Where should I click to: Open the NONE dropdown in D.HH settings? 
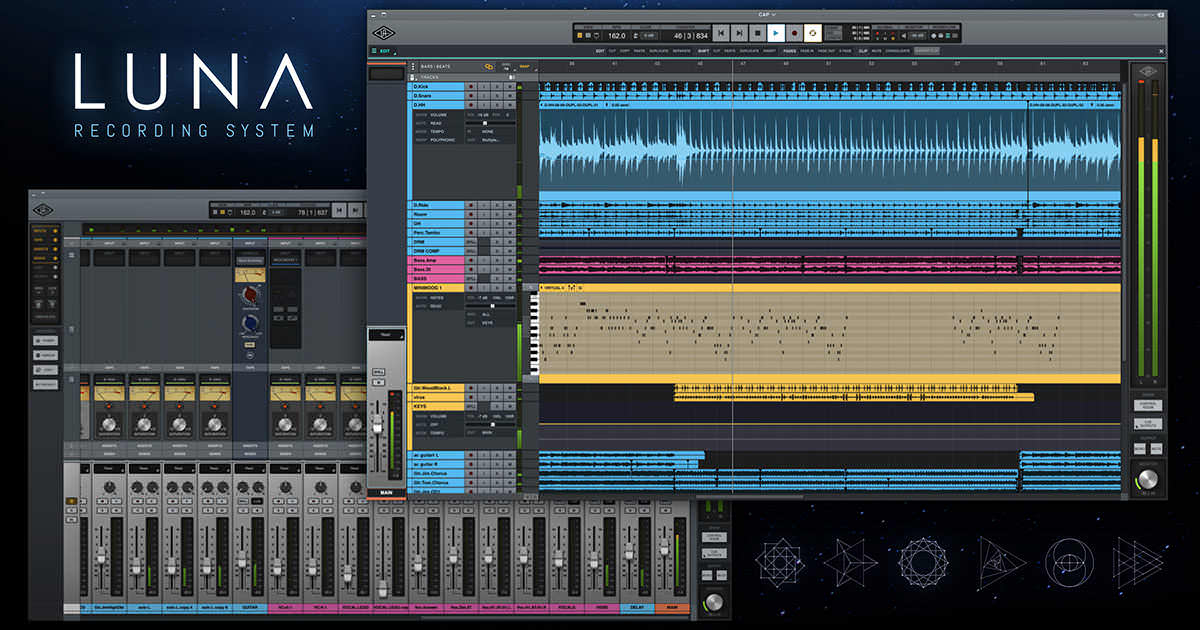click(x=487, y=132)
